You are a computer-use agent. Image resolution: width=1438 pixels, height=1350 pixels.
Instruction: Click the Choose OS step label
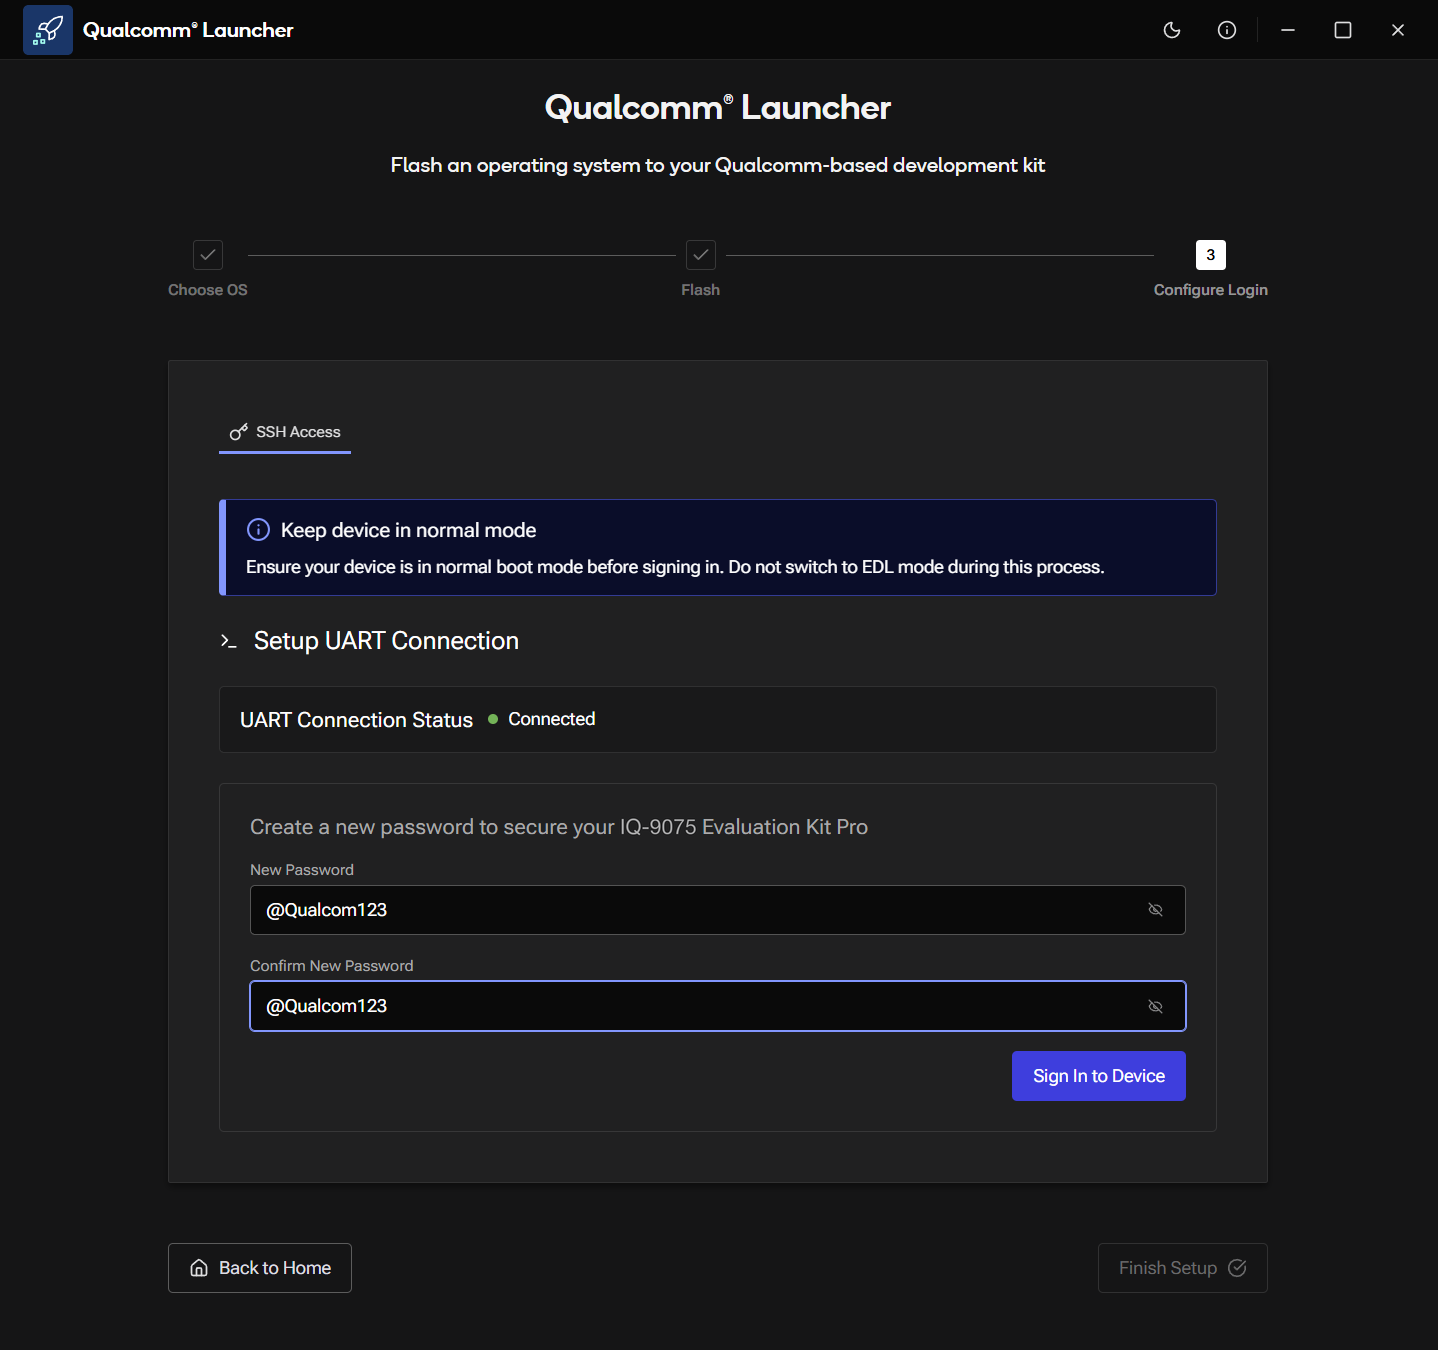pos(208,290)
